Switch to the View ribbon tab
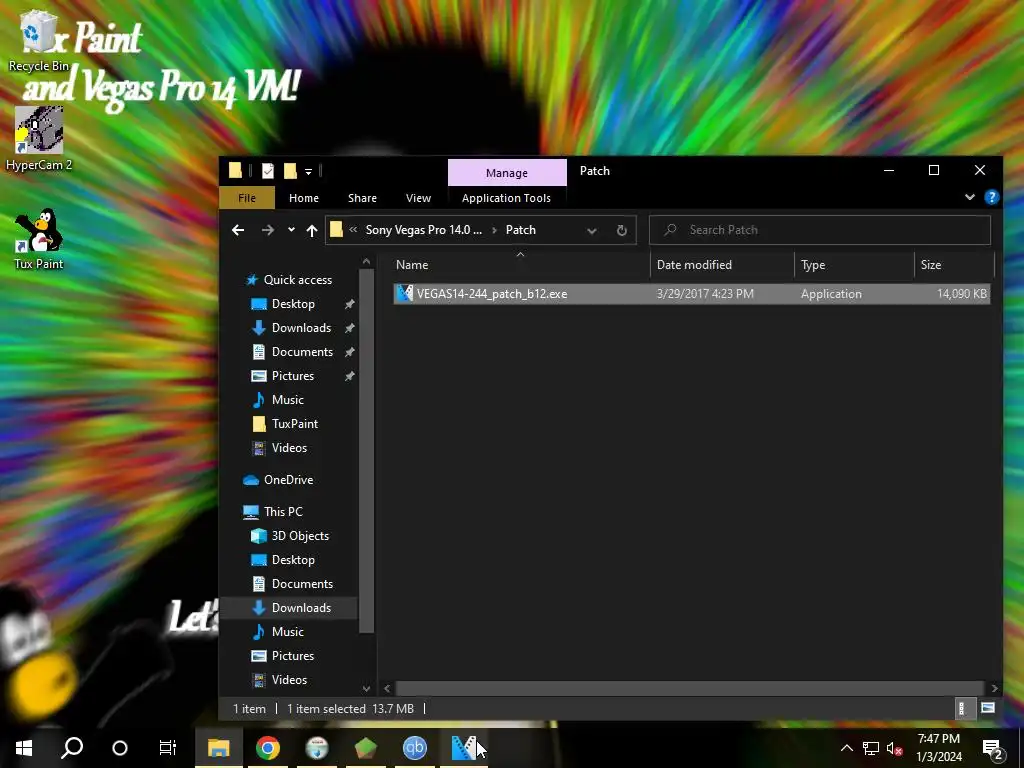Screen dimensions: 1024x768 click(418, 198)
